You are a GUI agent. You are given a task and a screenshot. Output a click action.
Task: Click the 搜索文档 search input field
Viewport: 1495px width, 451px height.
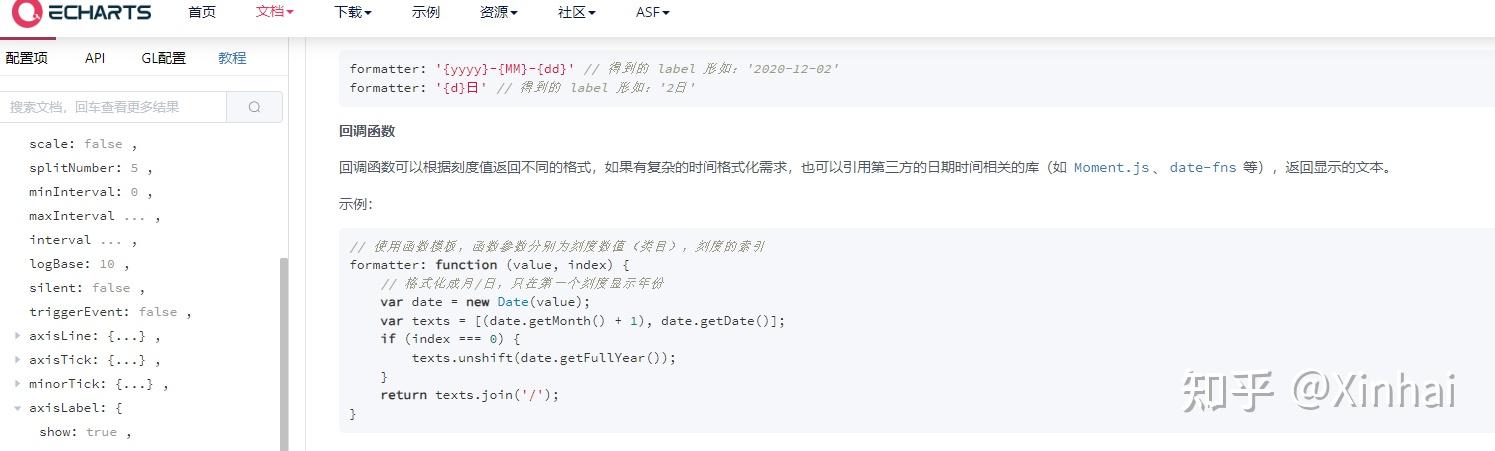click(114, 107)
